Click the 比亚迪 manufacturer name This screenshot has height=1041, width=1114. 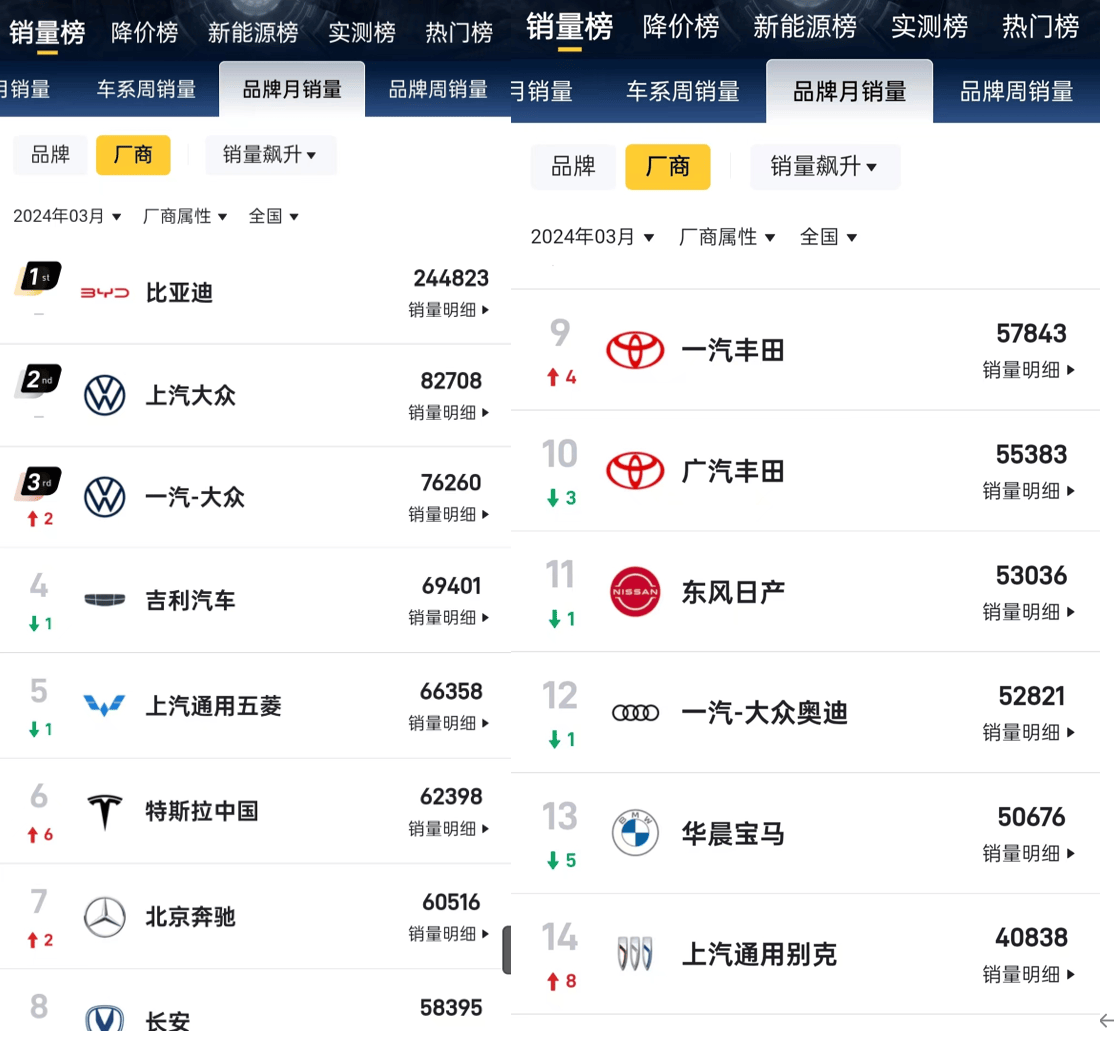(179, 293)
